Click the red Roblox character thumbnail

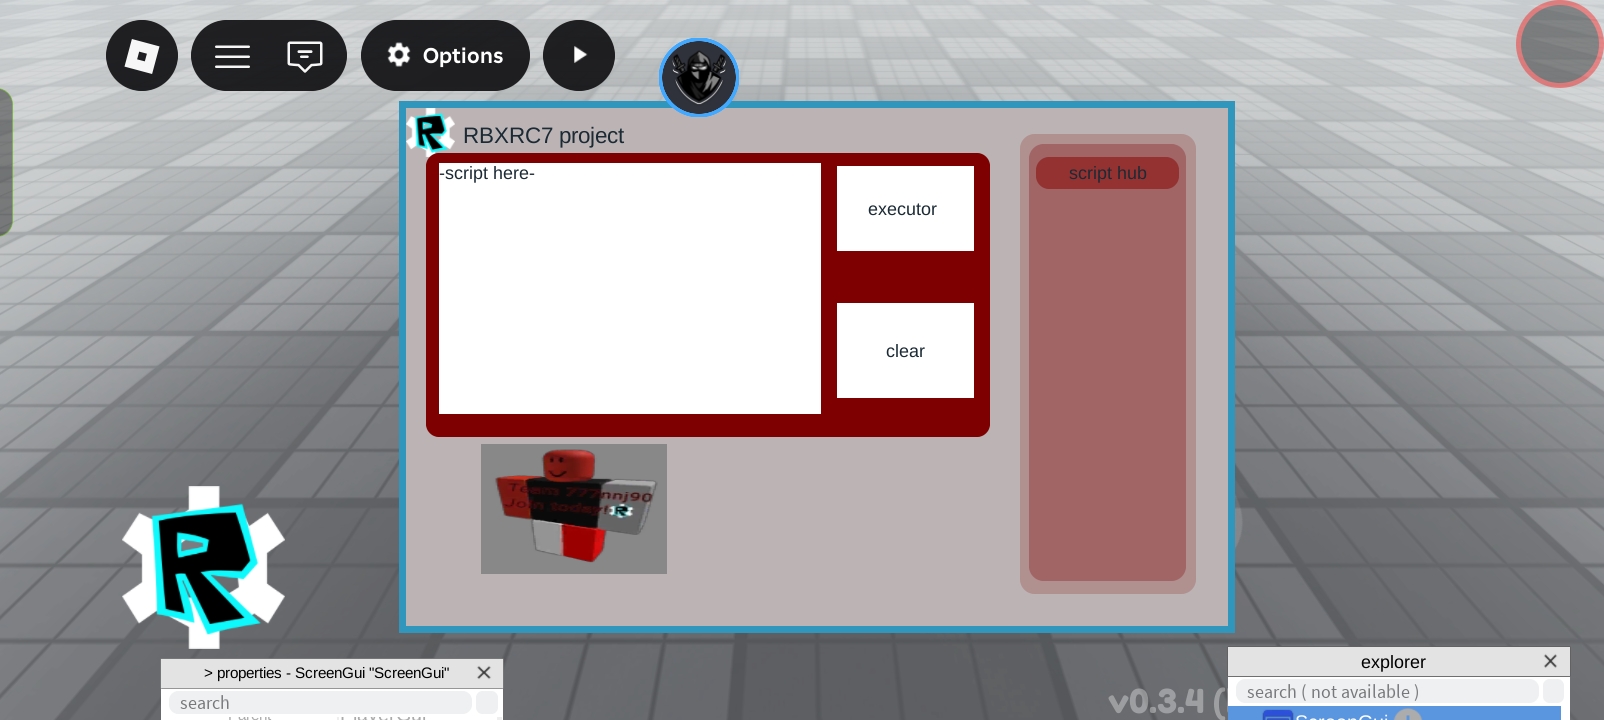pos(574,509)
